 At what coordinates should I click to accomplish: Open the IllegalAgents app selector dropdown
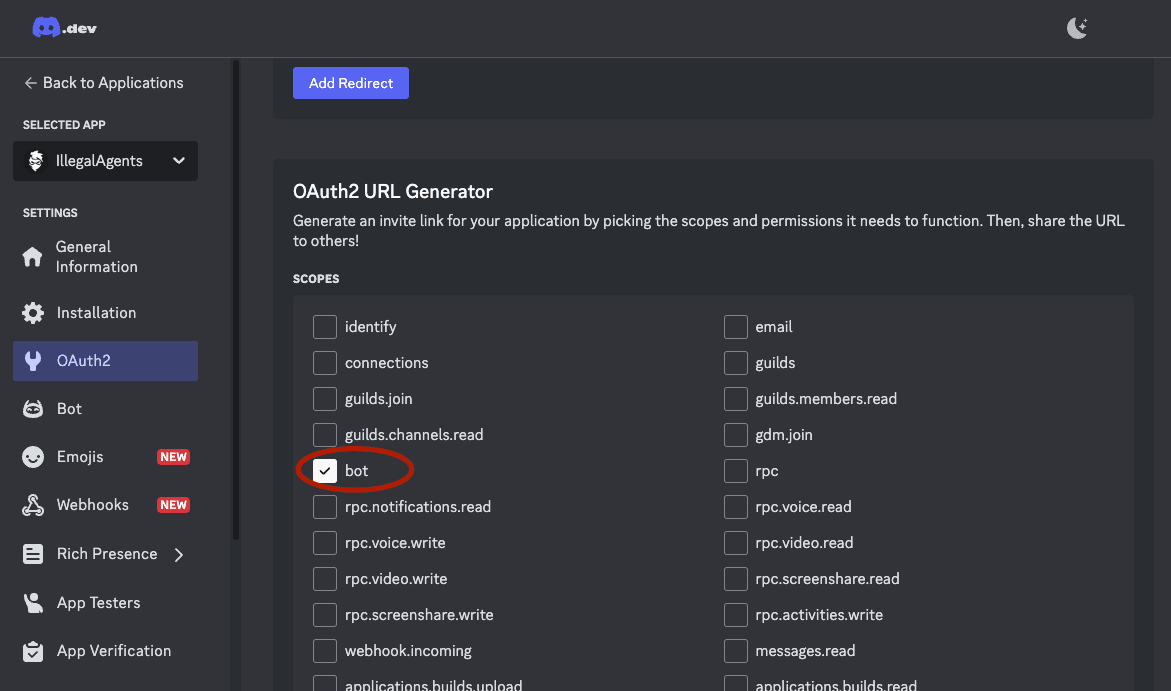point(105,161)
